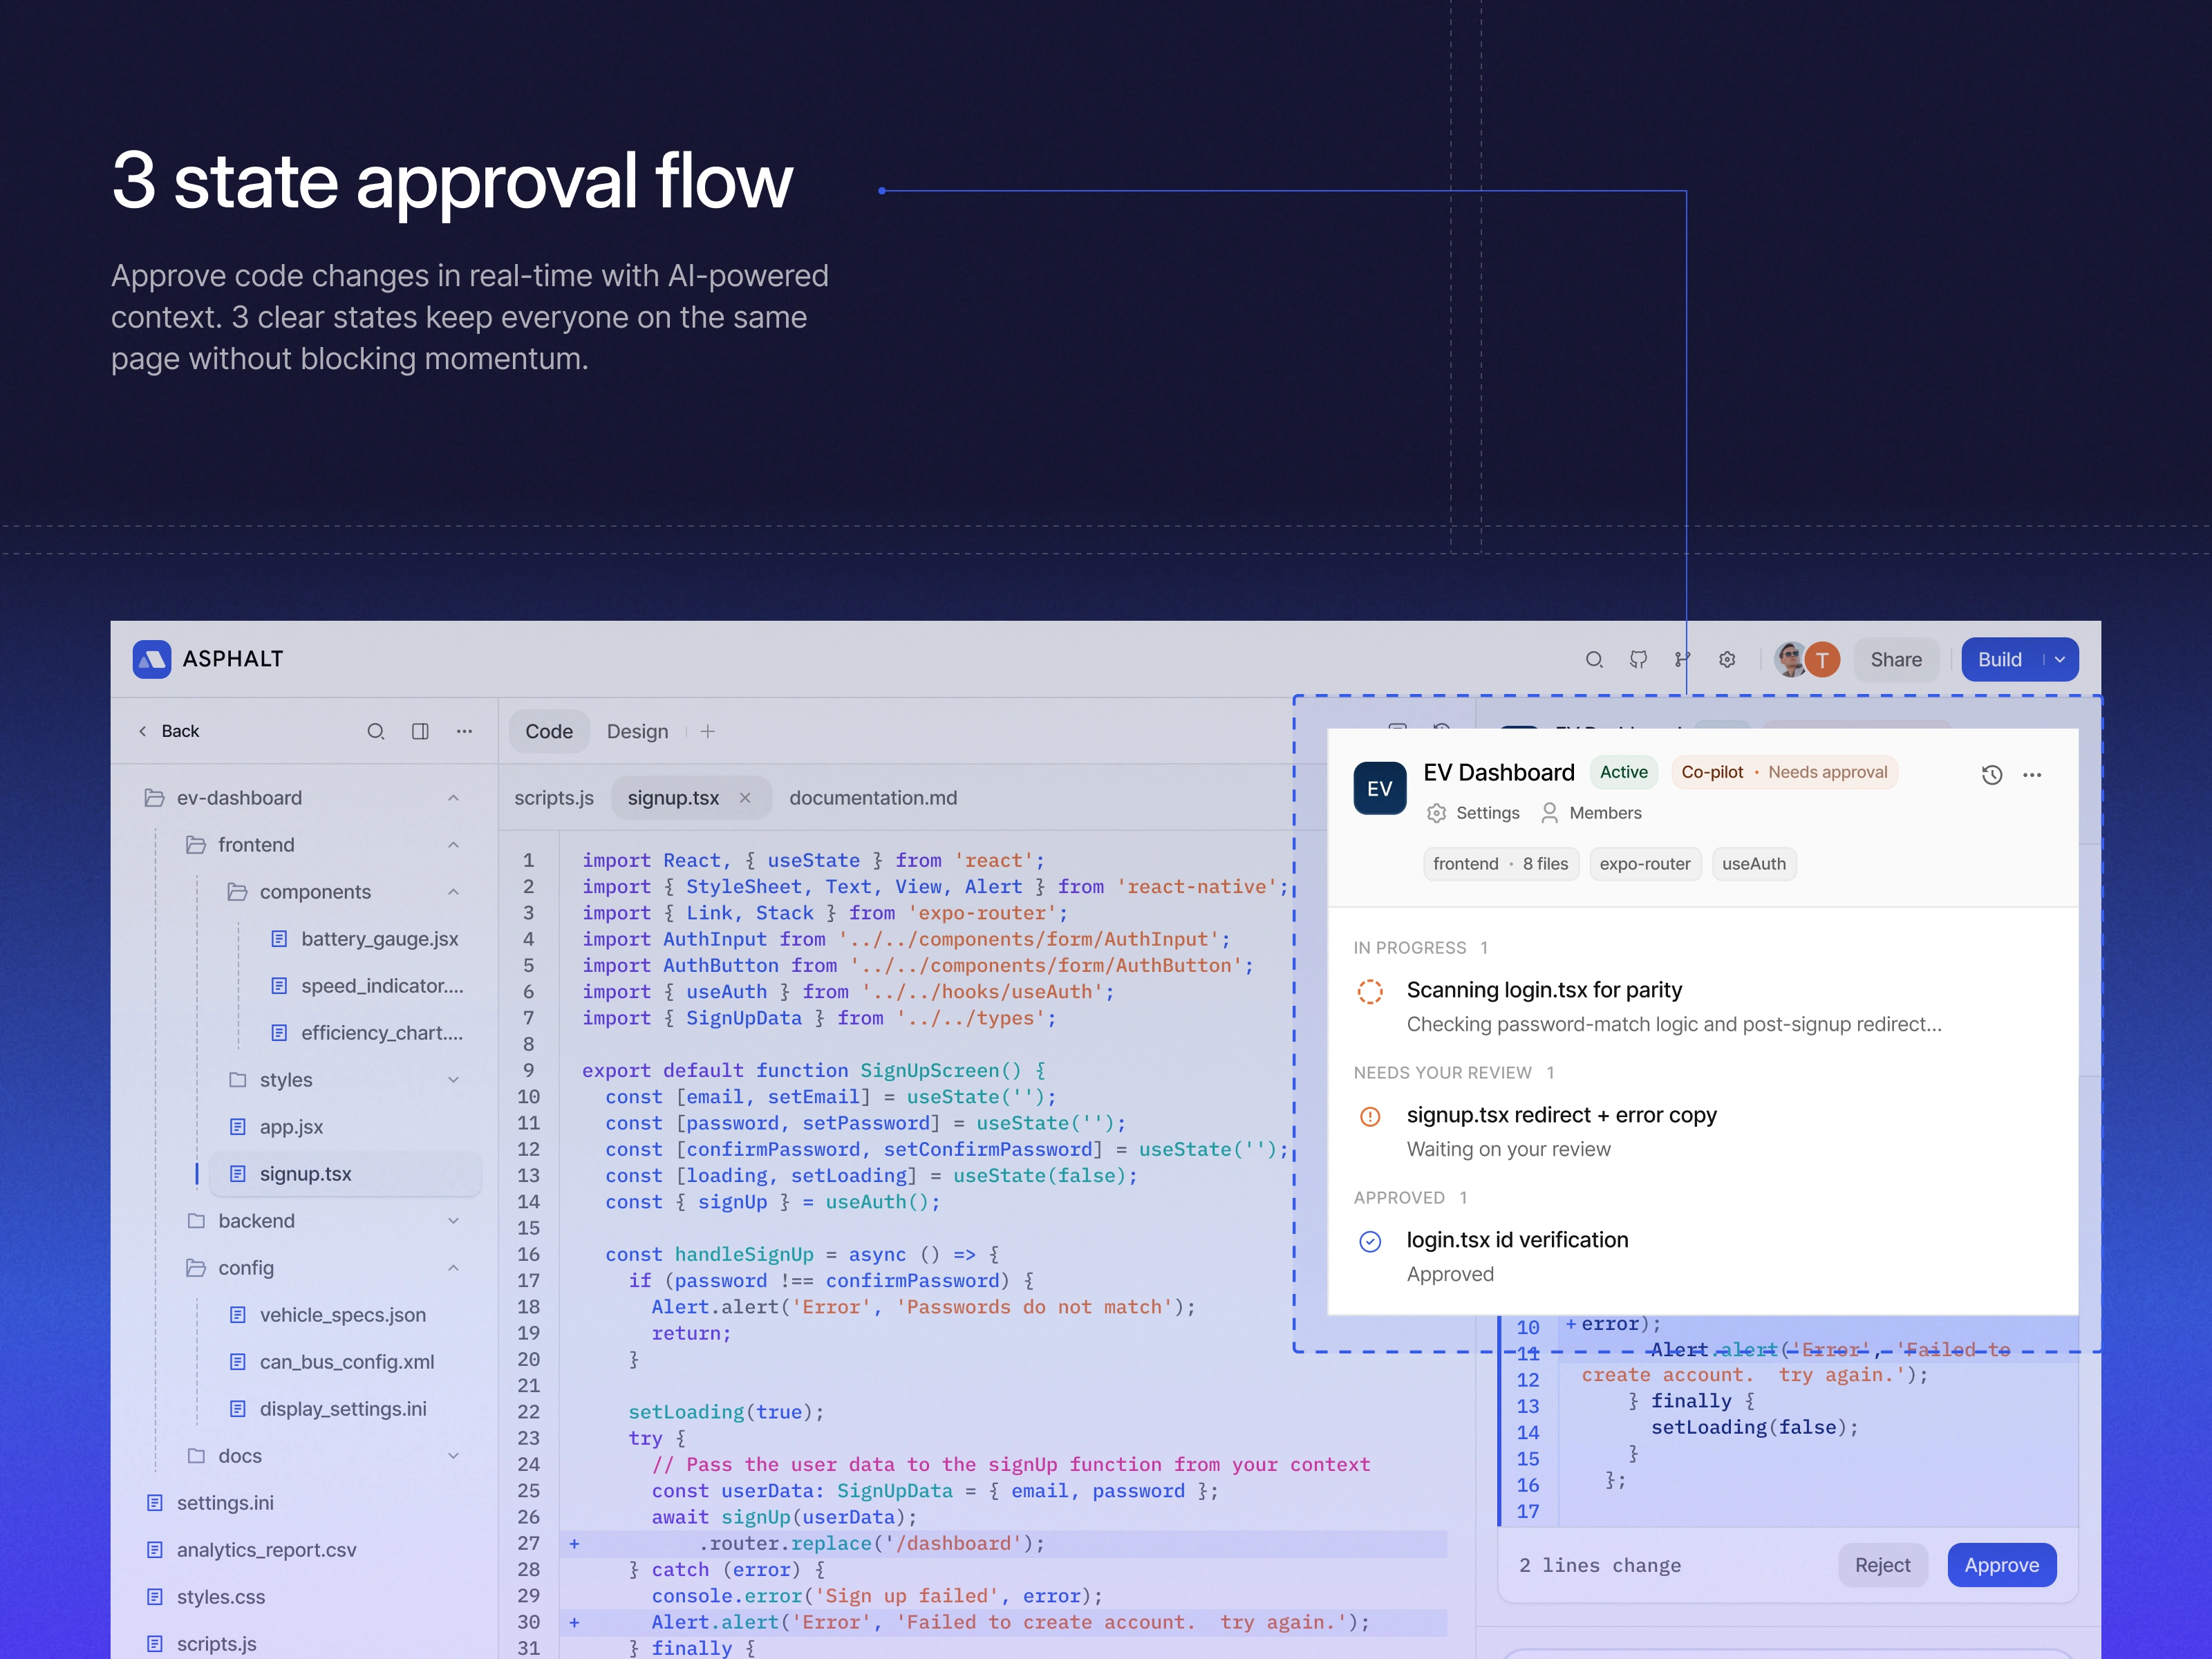Approve the 2 lines change

(2001, 1565)
